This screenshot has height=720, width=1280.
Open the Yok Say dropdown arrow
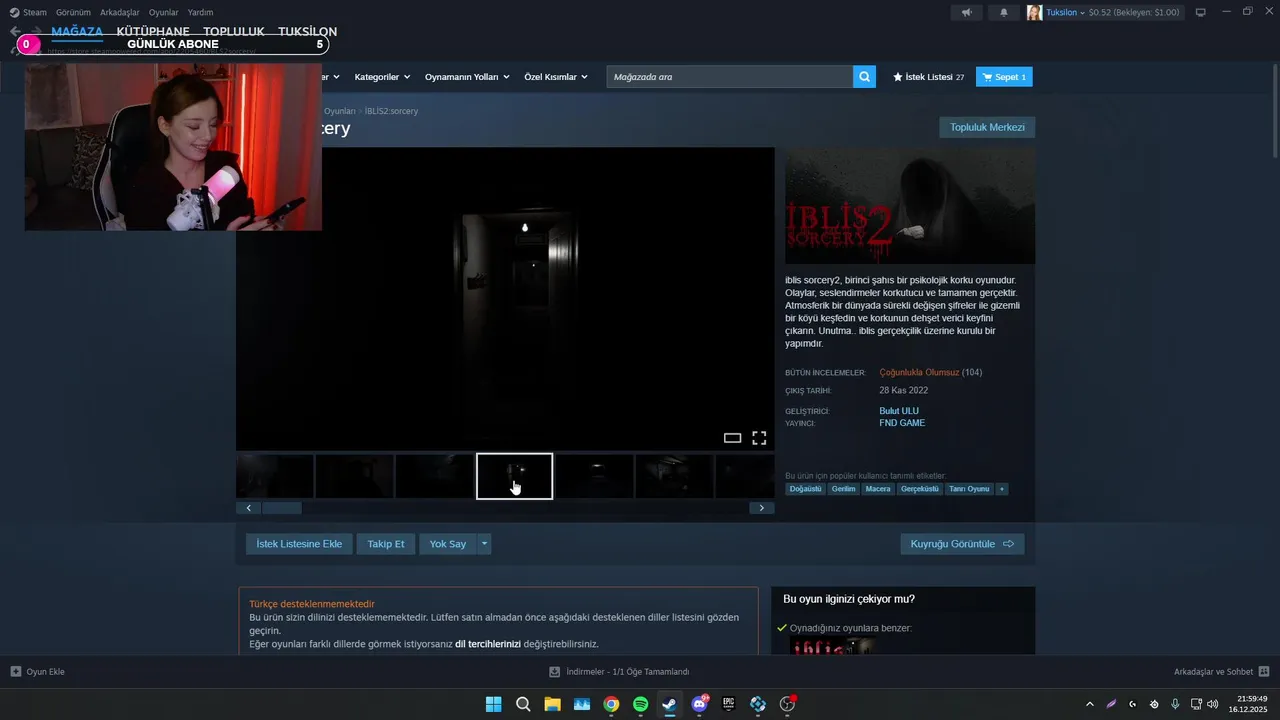pyautogui.click(x=484, y=544)
